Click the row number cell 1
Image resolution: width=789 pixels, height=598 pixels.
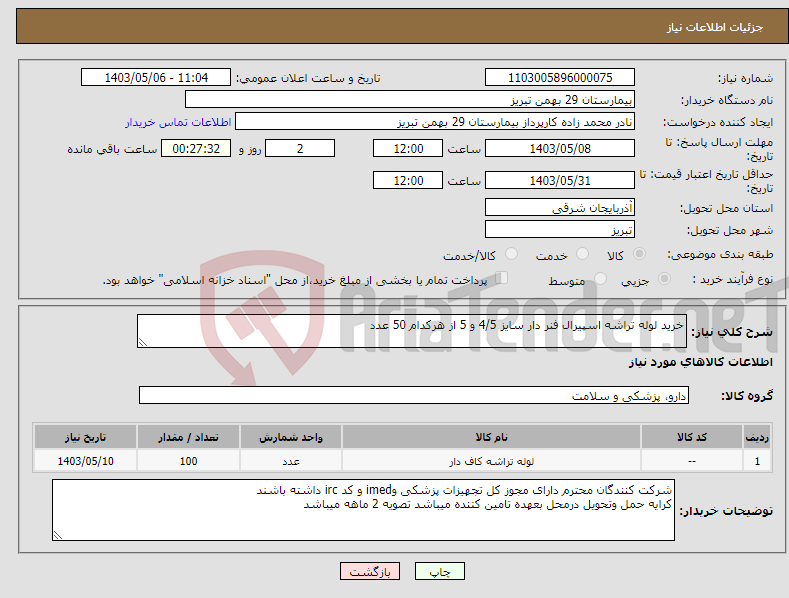tap(757, 461)
